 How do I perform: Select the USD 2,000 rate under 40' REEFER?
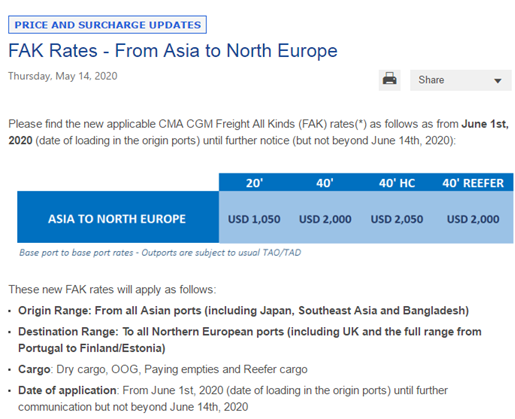tap(473, 219)
